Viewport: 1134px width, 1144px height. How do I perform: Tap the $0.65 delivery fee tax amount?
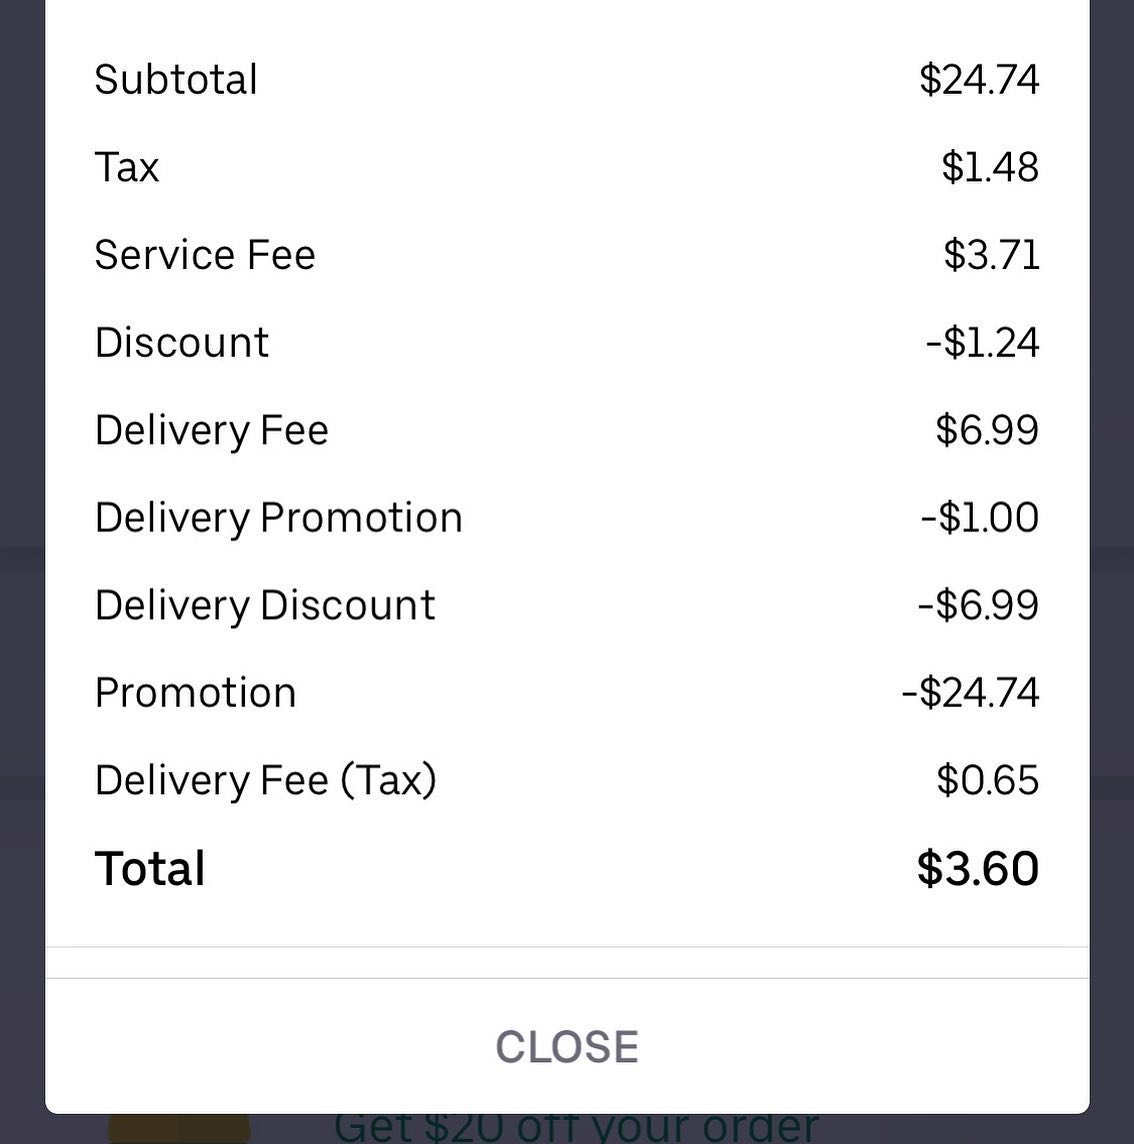[x=988, y=781]
